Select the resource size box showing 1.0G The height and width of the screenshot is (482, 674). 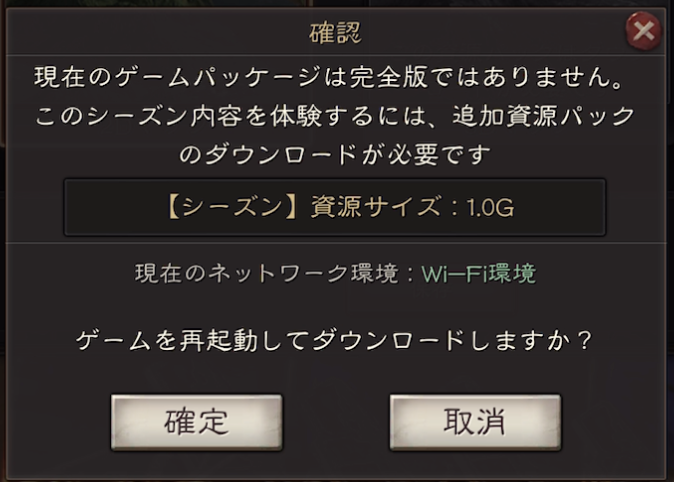(335, 207)
